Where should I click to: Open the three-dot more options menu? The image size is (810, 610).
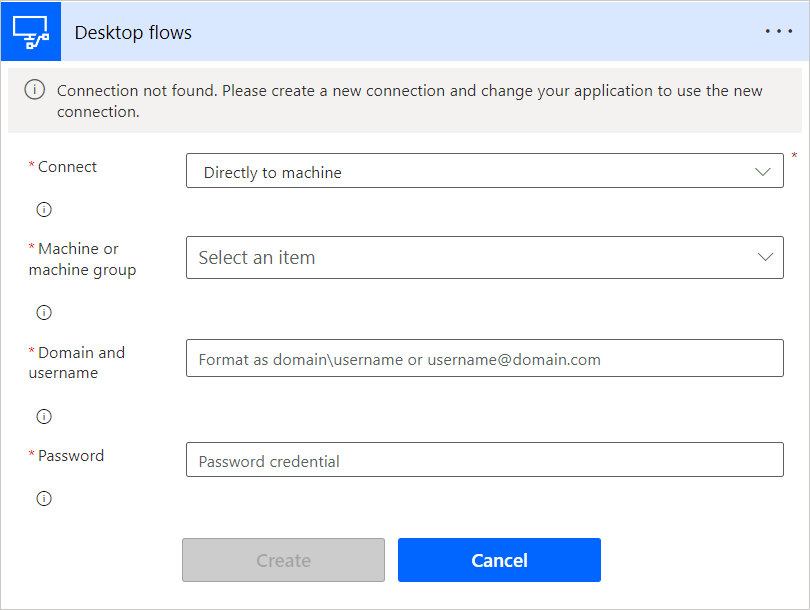pos(778,32)
